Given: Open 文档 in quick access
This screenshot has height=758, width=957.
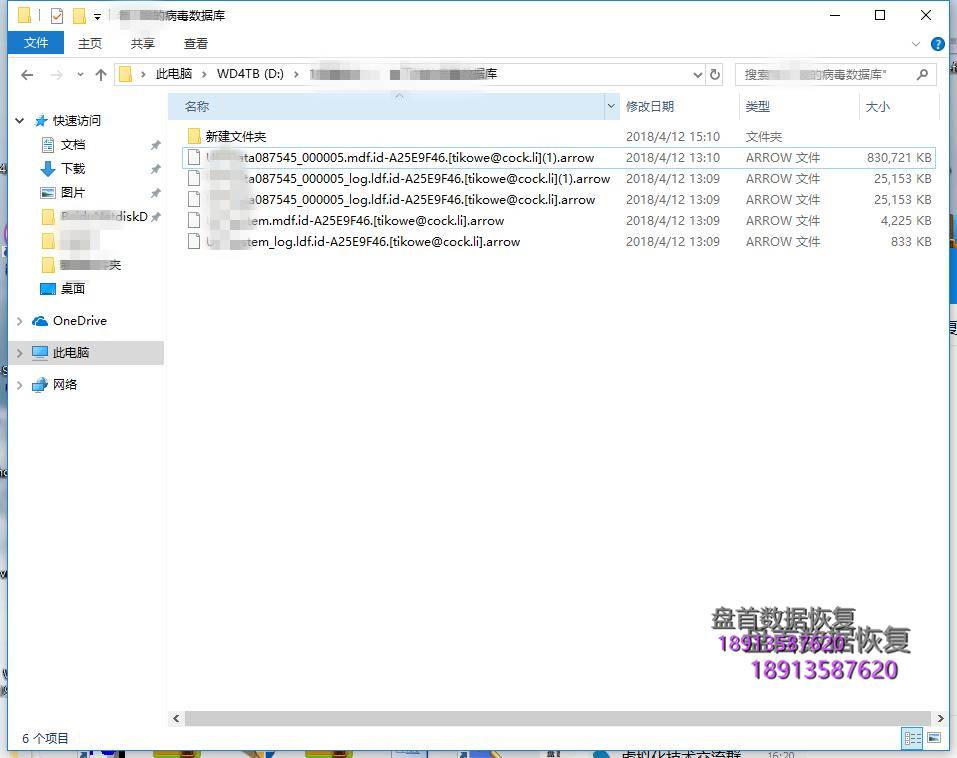Looking at the screenshot, I should point(73,145).
